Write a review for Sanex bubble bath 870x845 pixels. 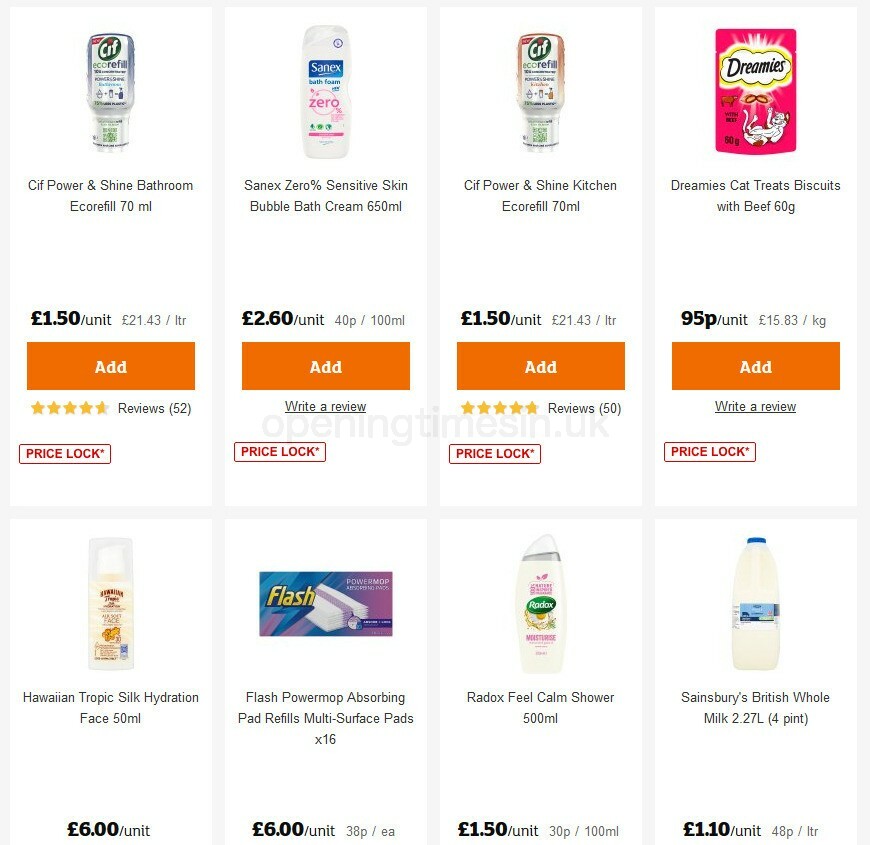[x=325, y=406]
